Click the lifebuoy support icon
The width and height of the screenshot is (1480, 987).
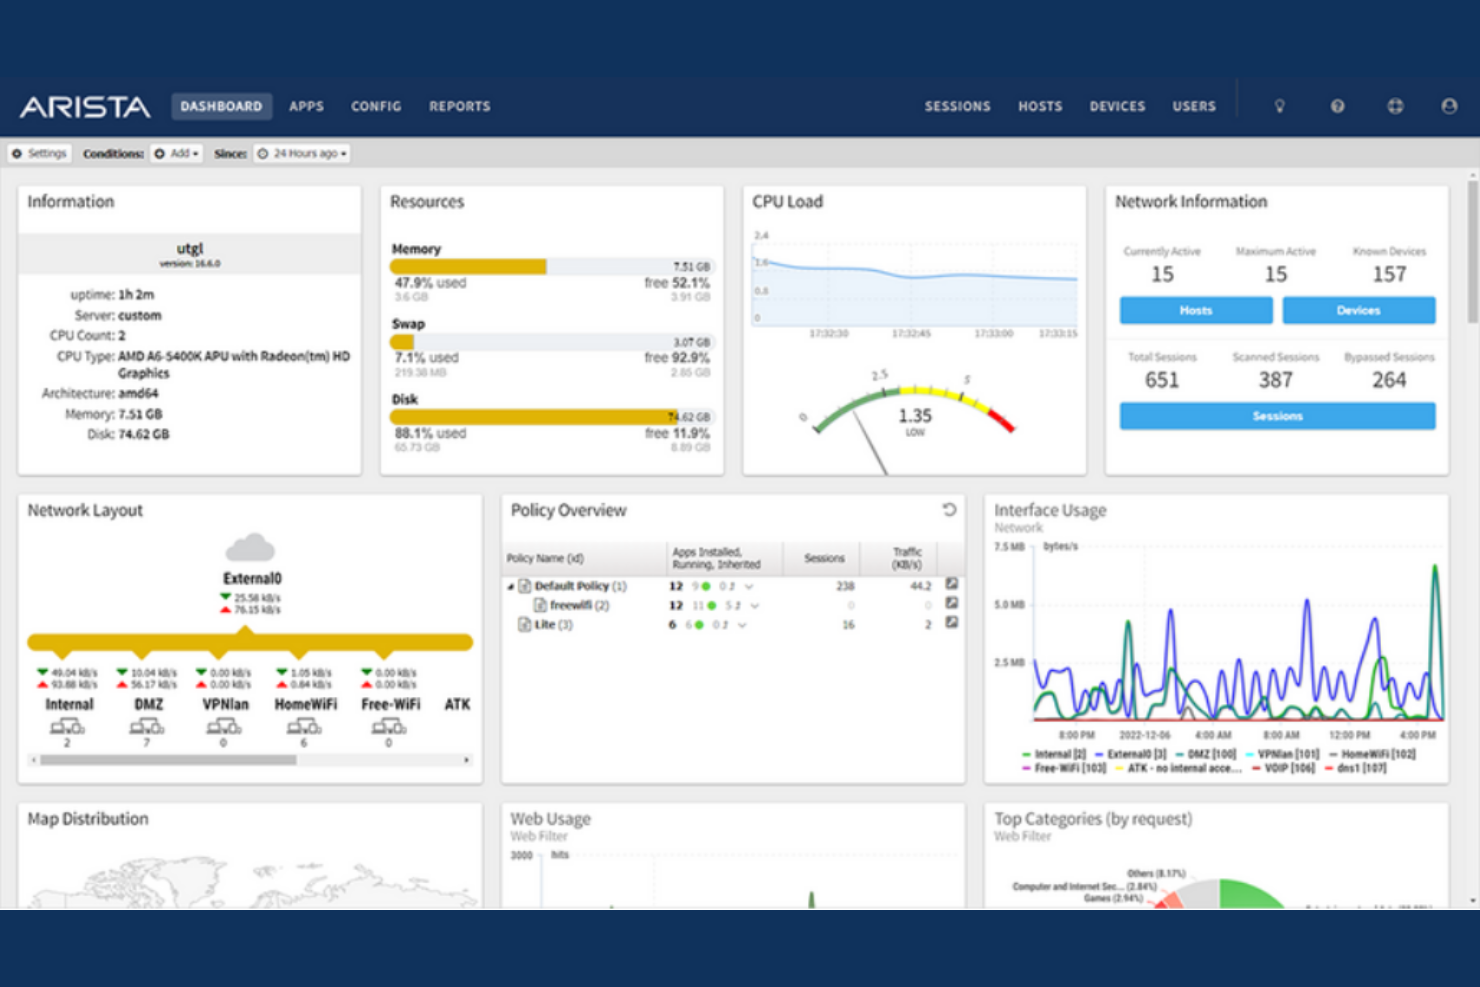1395,106
